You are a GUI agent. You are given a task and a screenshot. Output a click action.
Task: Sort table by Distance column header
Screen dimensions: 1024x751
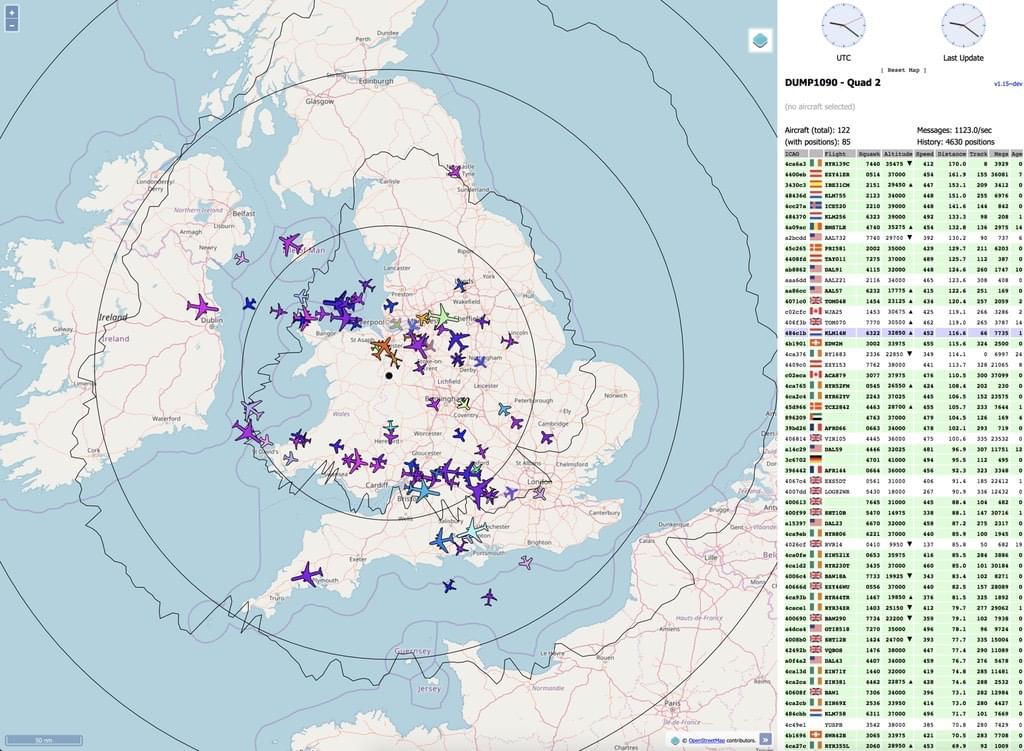pyautogui.click(x=951, y=154)
